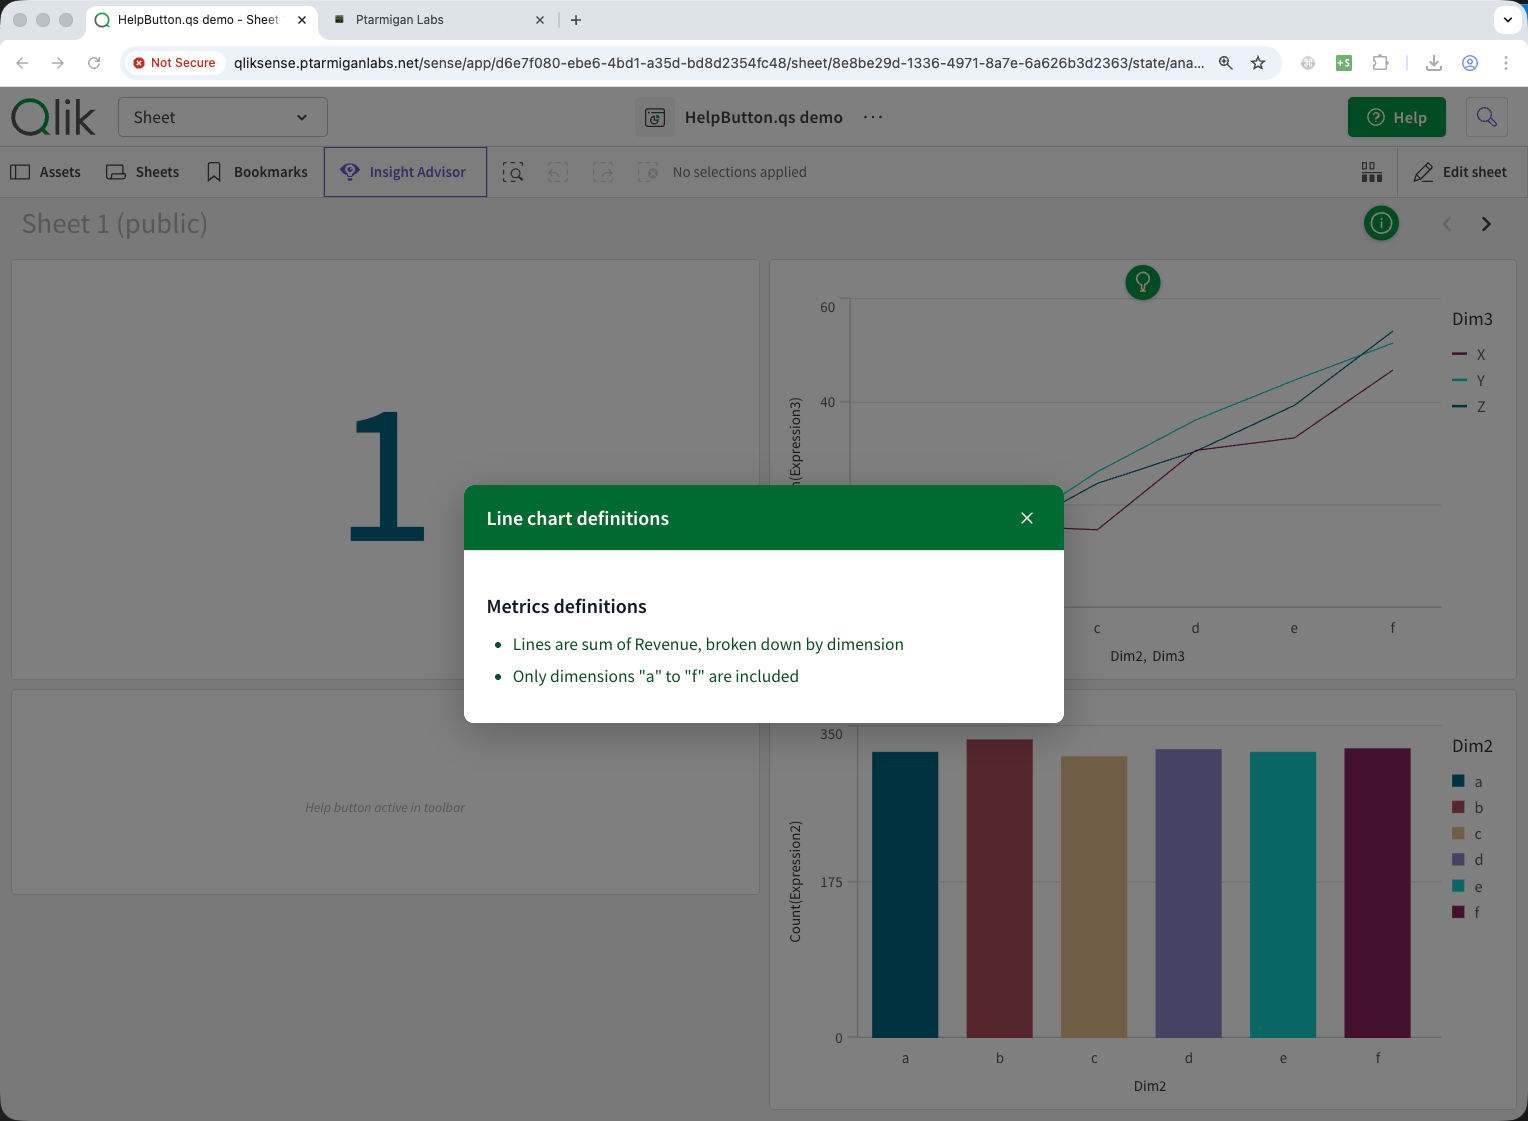
Task: Open the Sheets panel
Action: (143, 172)
